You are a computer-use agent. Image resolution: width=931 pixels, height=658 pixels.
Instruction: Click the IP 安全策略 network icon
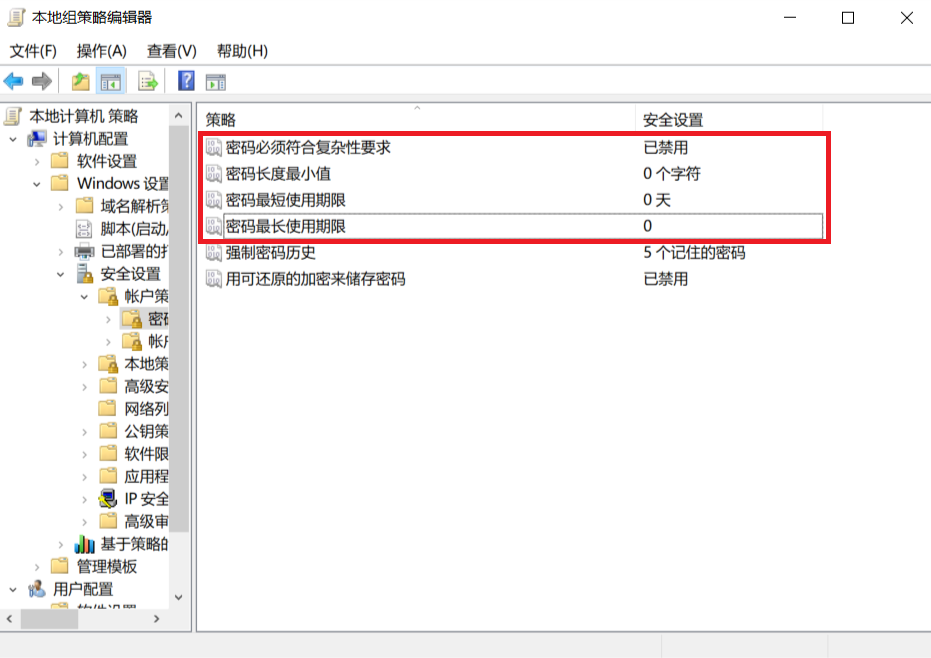[108, 499]
